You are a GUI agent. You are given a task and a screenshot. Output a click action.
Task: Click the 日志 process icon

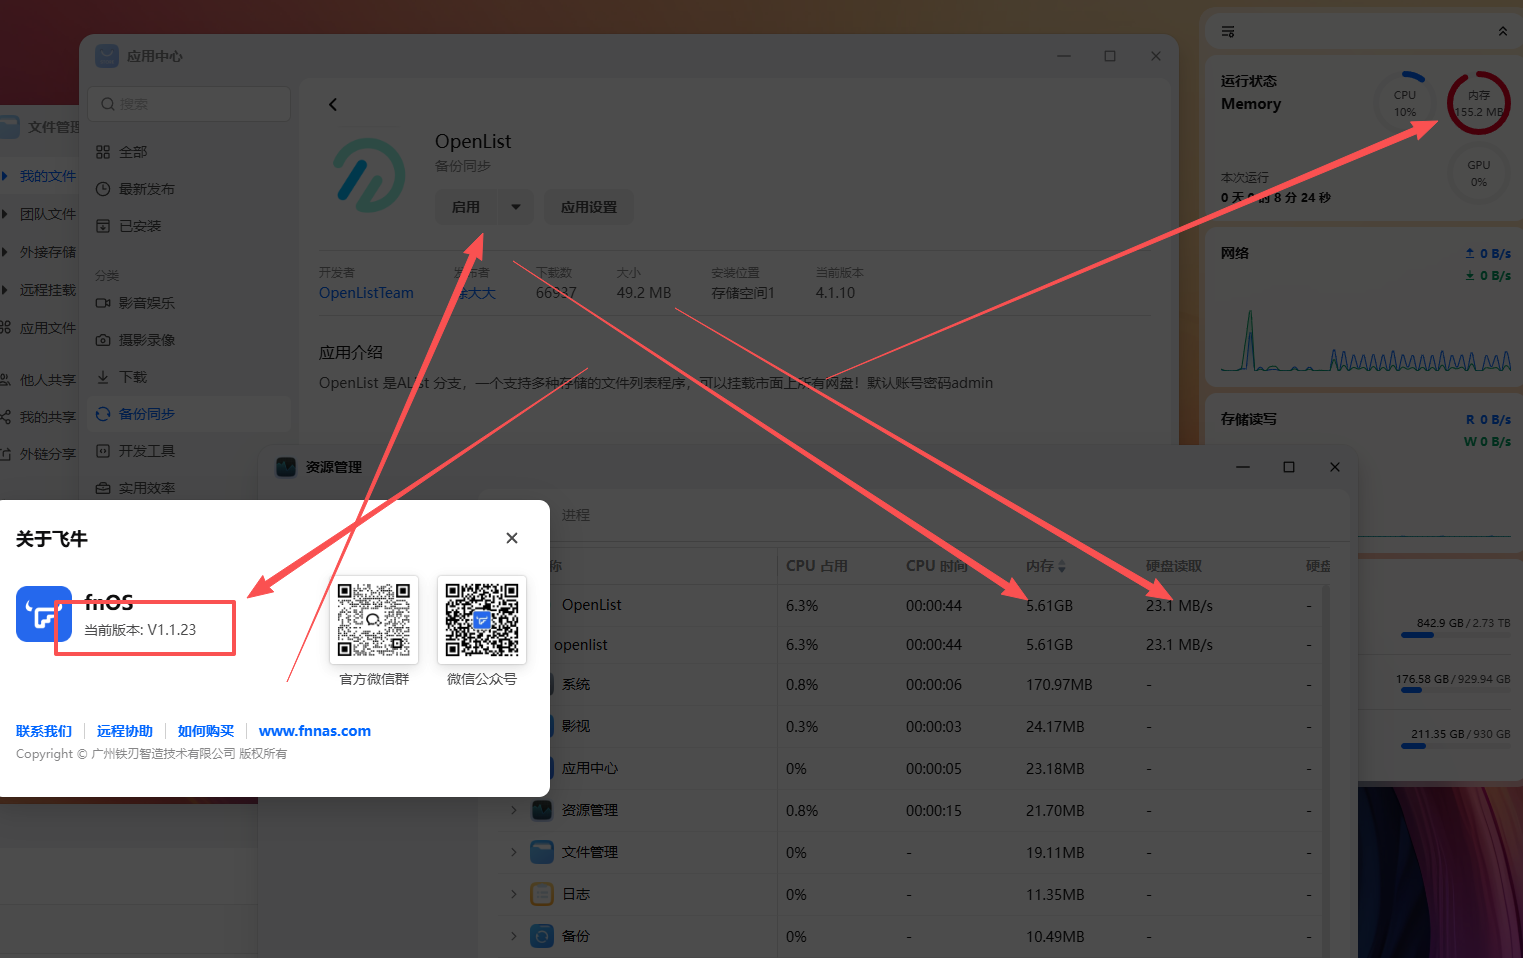pyautogui.click(x=541, y=894)
